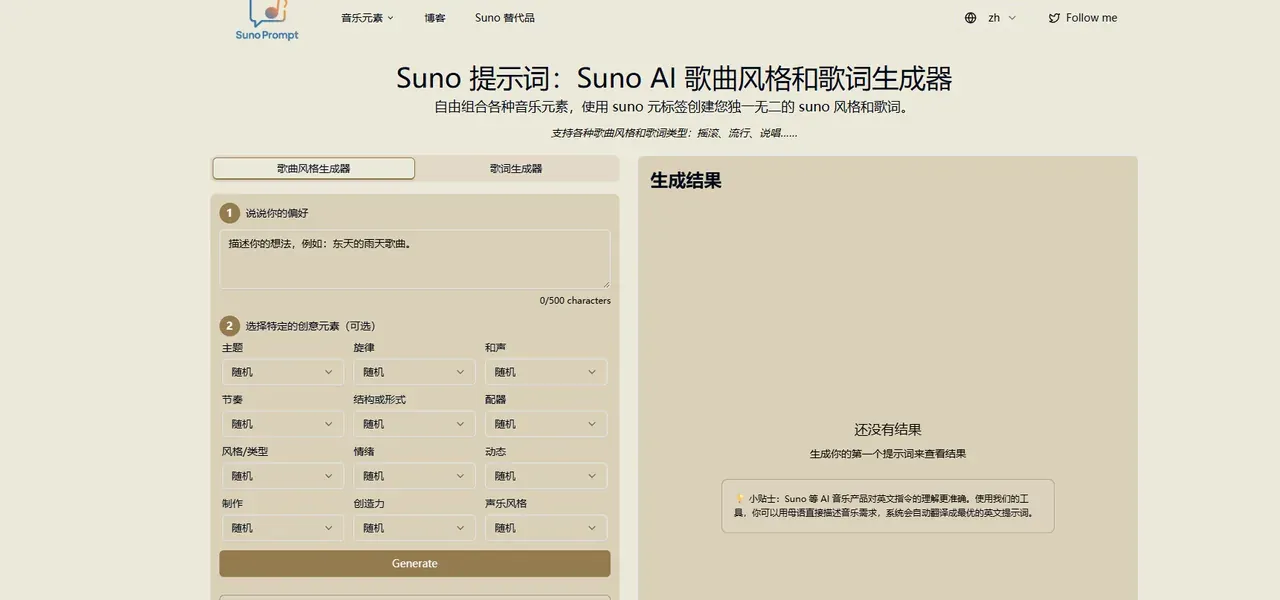
Task: Click the 0/500 characters counter
Action: [575, 300]
